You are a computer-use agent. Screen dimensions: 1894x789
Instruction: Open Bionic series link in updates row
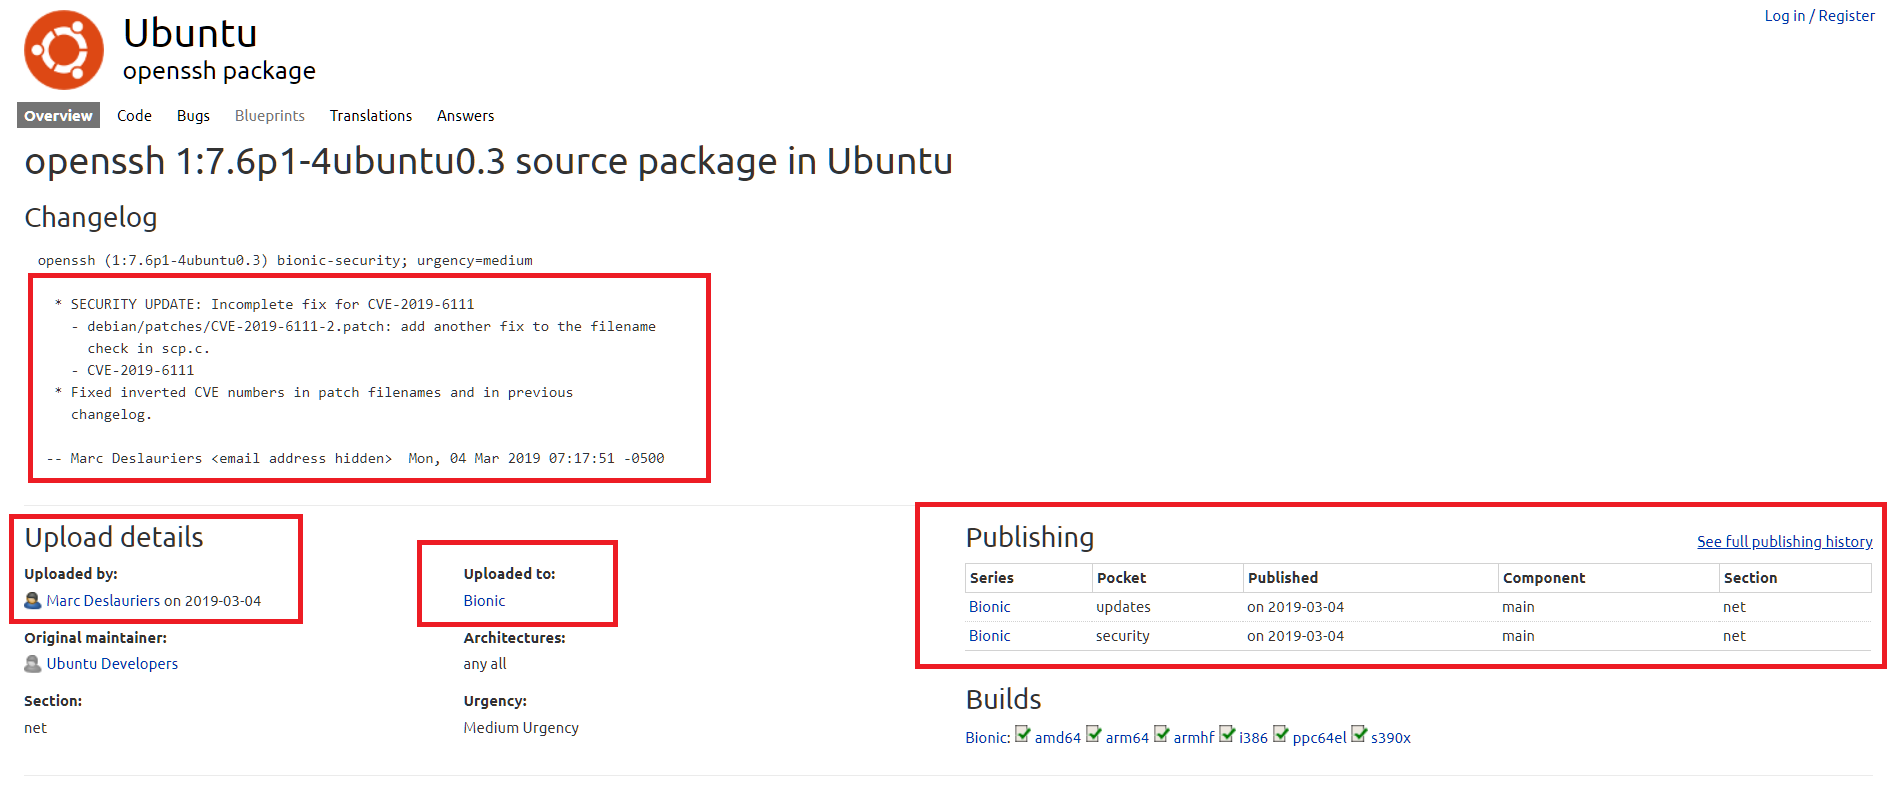pos(990,607)
